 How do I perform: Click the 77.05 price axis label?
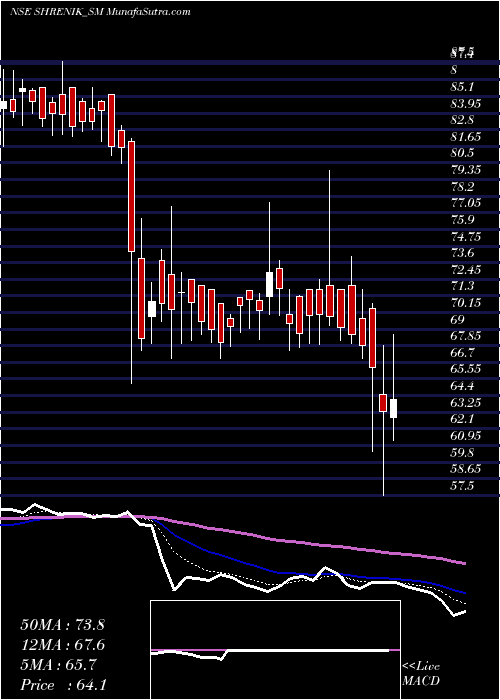[x=466, y=203]
